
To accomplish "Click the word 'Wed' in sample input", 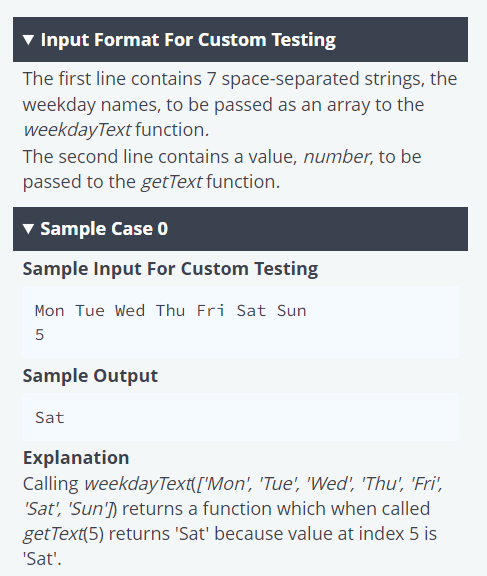I will click(x=130, y=311).
